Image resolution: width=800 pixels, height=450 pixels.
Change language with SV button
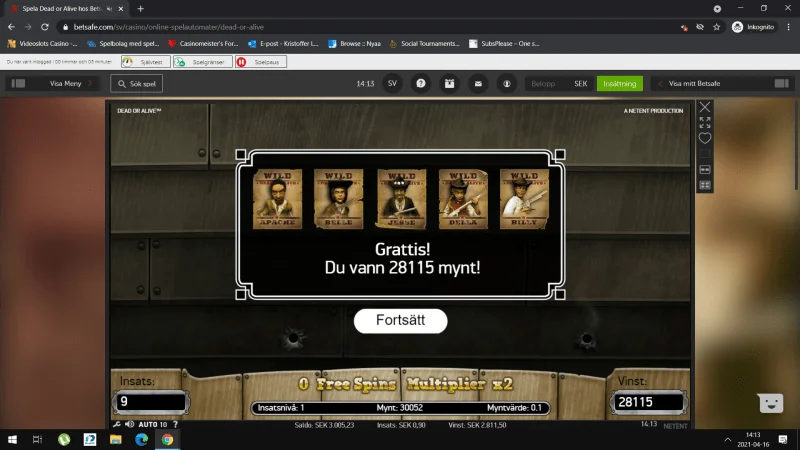pos(392,84)
